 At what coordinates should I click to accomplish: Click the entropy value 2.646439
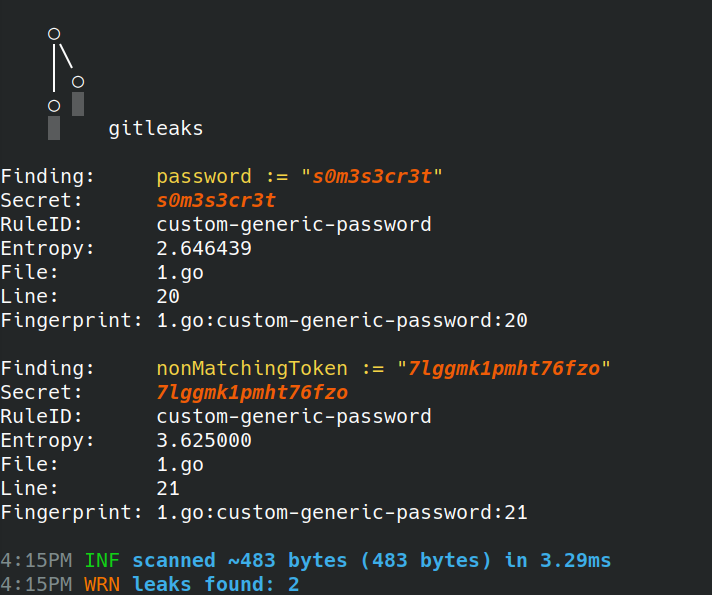tap(204, 249)
